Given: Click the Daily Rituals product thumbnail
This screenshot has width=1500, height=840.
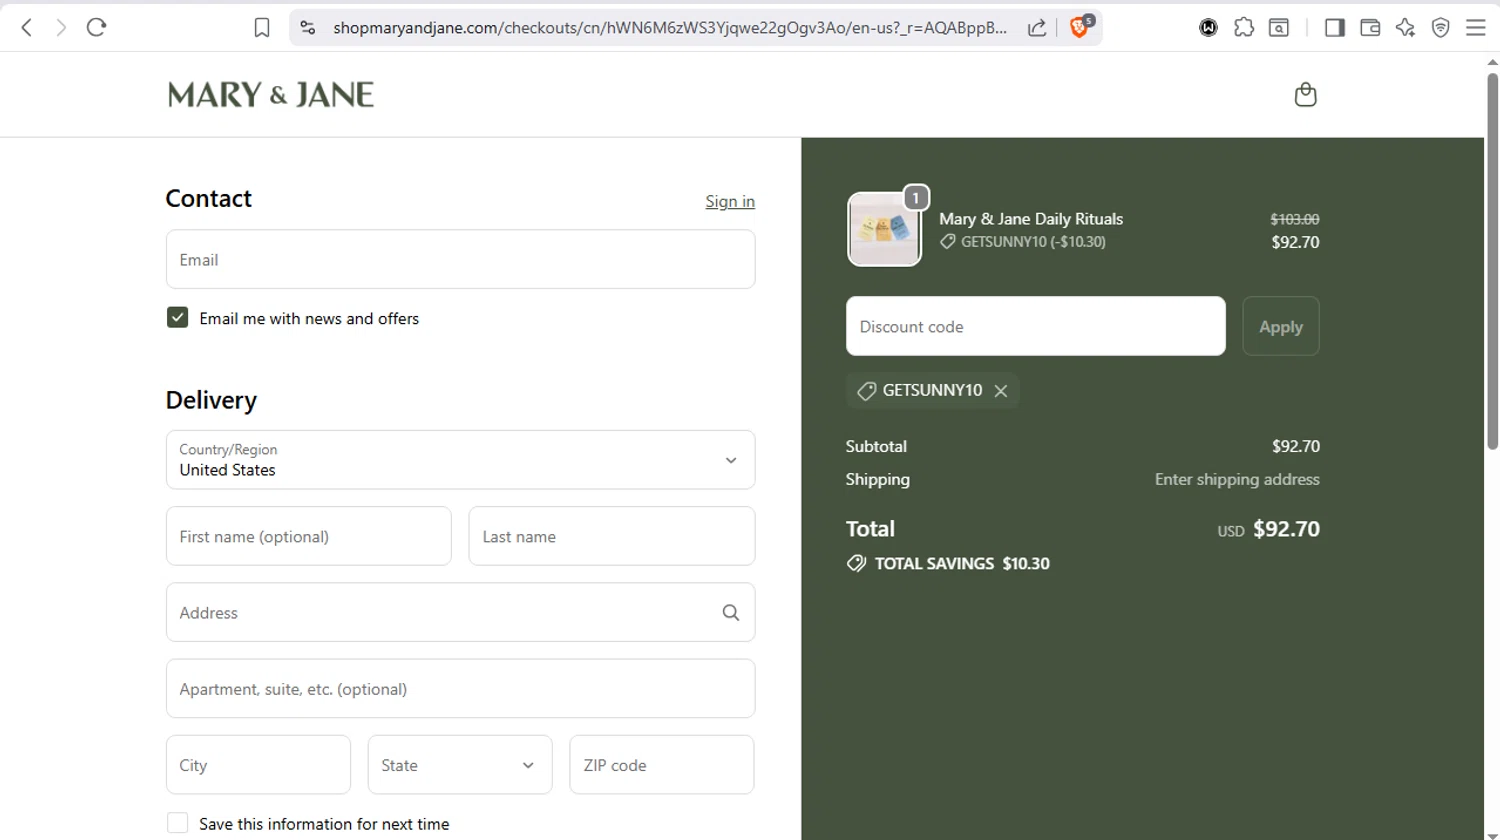Looking at the screenshot, I should coord(884,229).
